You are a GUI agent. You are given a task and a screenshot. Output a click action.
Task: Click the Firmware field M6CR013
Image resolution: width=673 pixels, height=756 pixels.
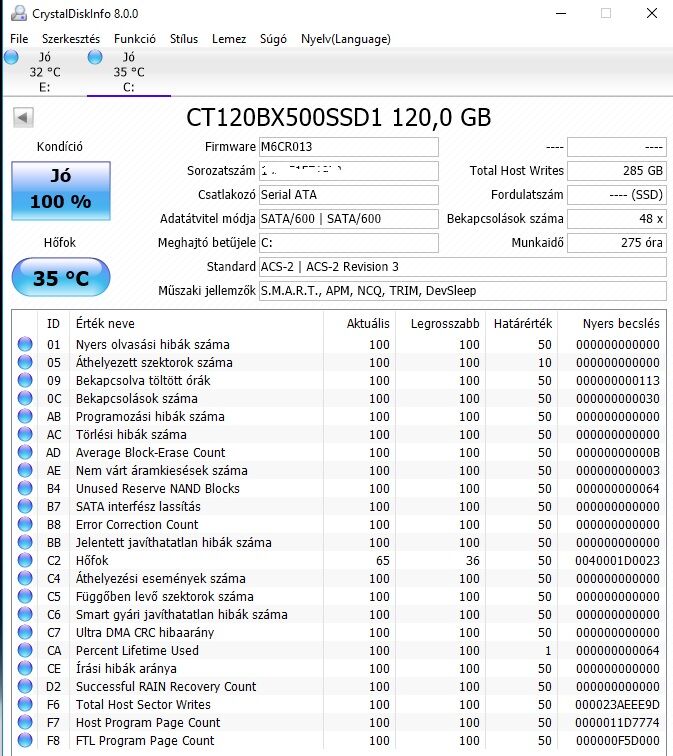(349, 147)
